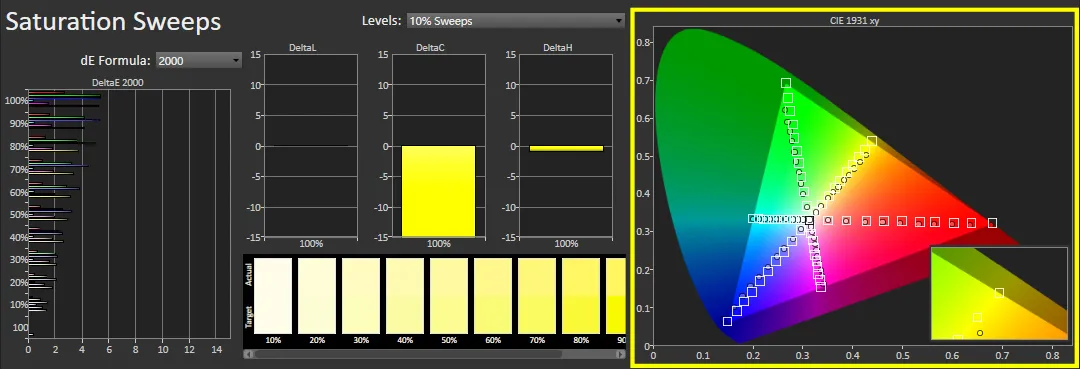The image size is (1080, 369).
Task: Select the 40% yellow saturation swatch
Action: (404, 296)
